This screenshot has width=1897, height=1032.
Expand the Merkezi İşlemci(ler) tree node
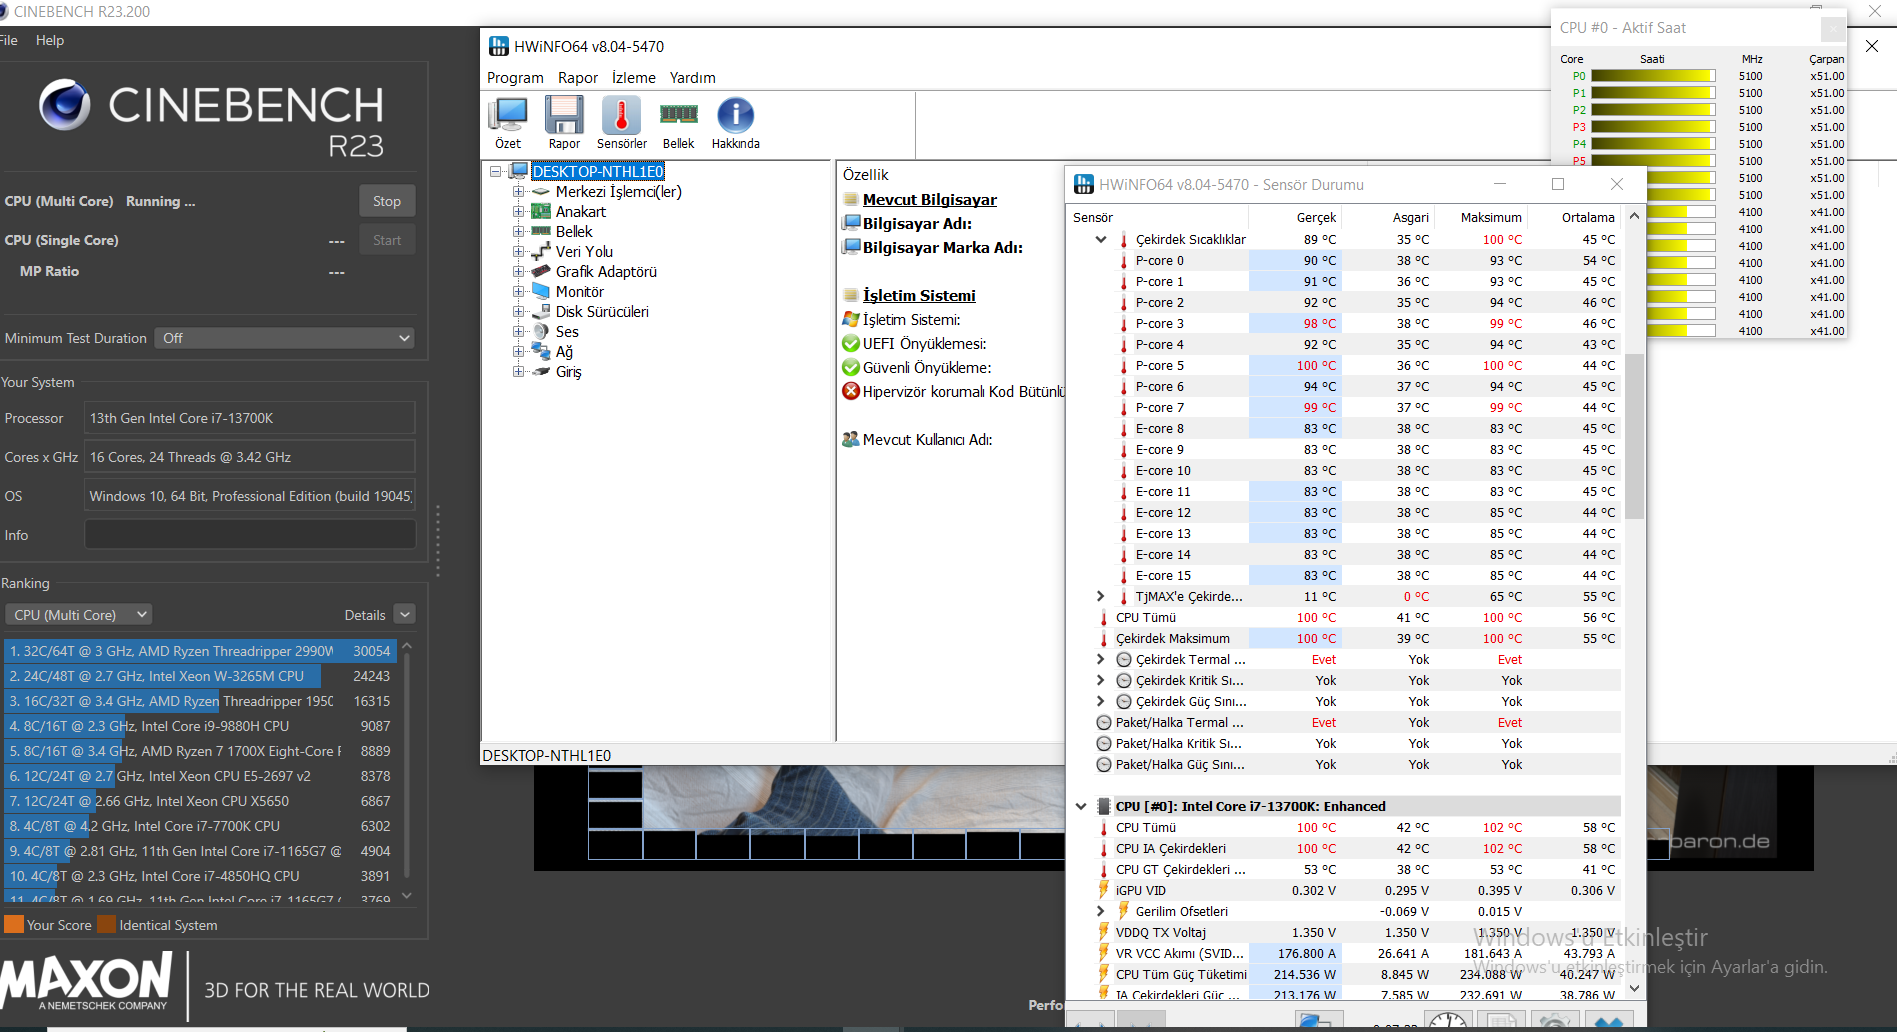pyautogui.click(x=518, y=192)
